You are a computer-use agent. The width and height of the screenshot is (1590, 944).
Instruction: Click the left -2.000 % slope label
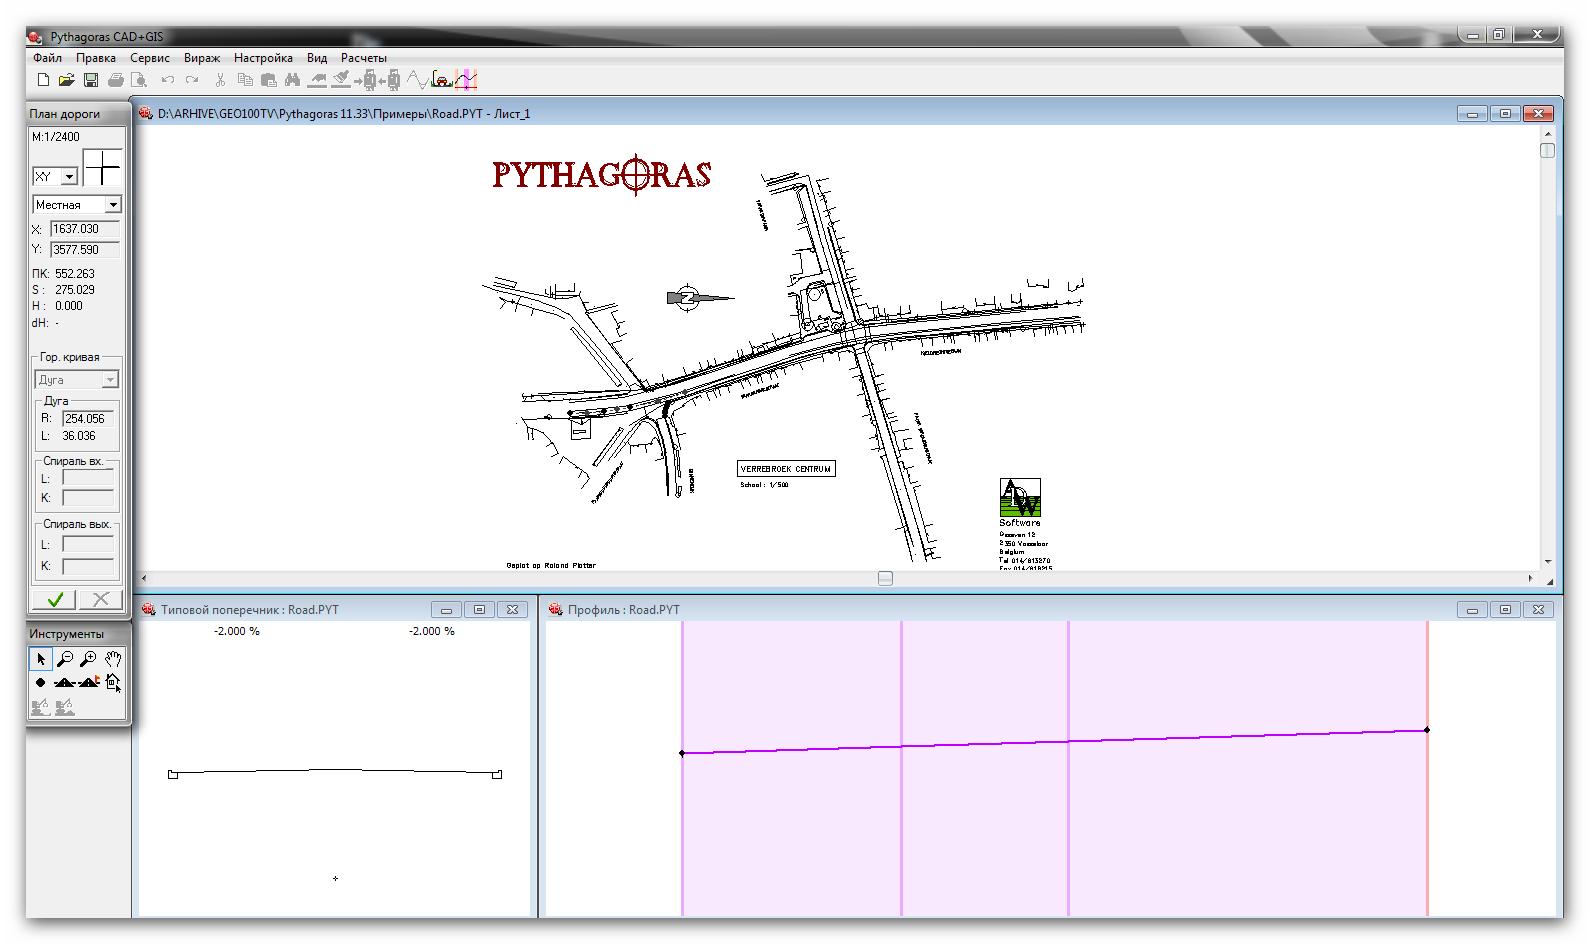(237, 631)
